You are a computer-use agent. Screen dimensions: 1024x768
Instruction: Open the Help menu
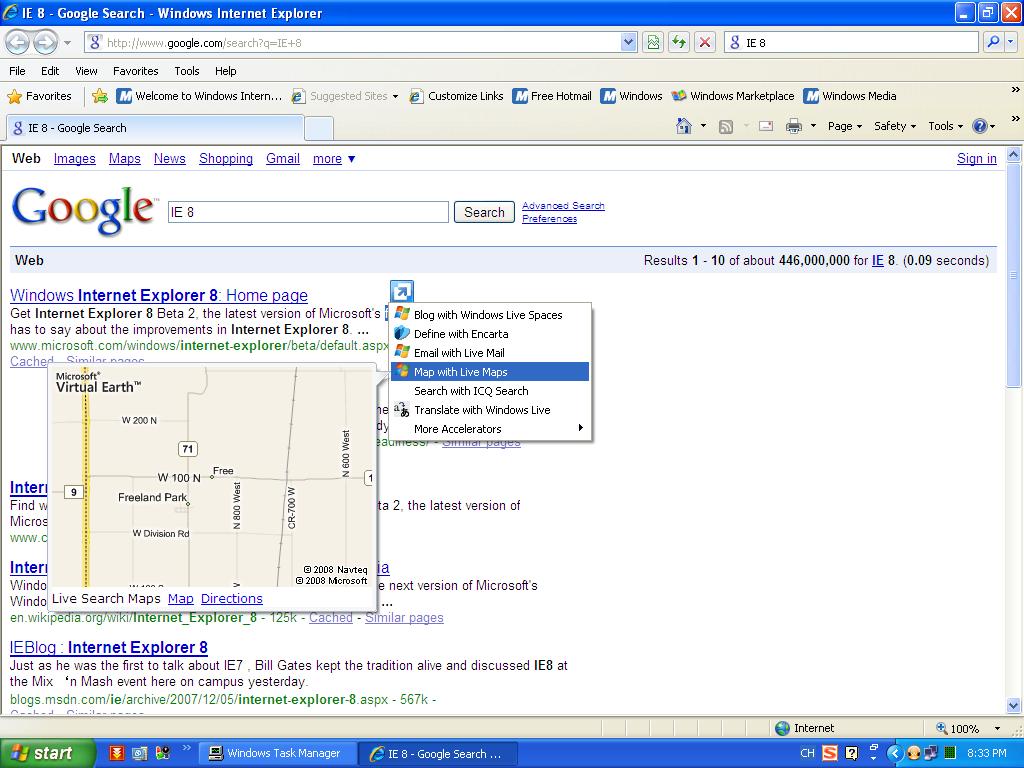(x=225, y=71)
